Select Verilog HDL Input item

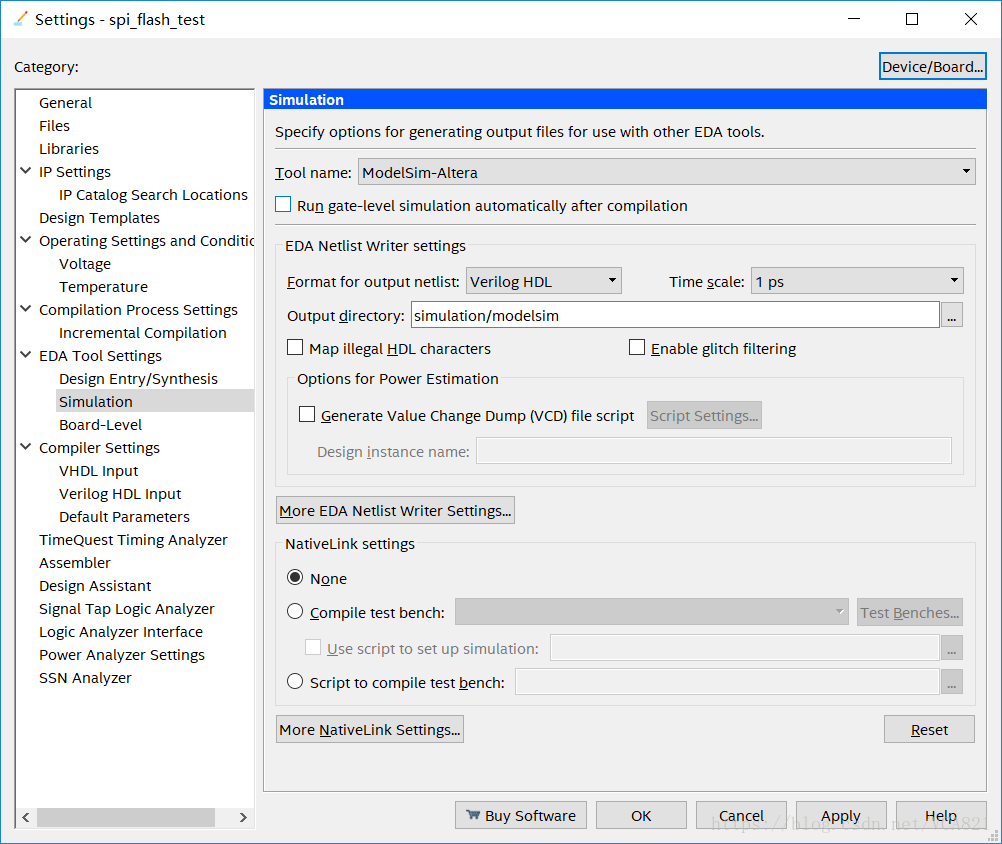point(120,494)
